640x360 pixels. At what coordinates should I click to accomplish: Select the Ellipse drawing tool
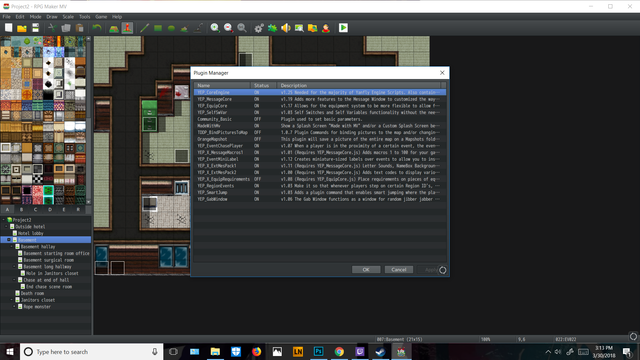click(x=171, y=28)
